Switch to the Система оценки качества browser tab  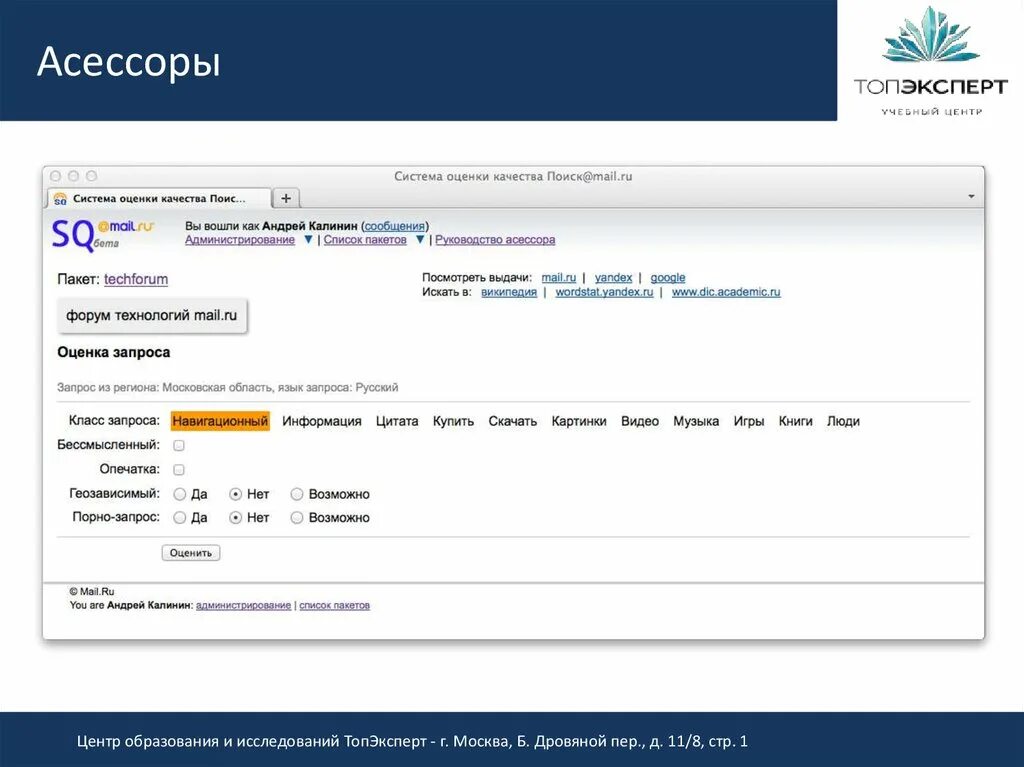click(x=159, y=198)
